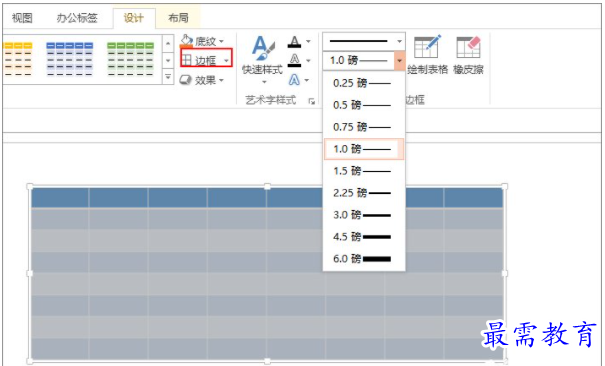
Task: Activate the 橡皮擦 eraser tool
Action: [x=468, y=55]
